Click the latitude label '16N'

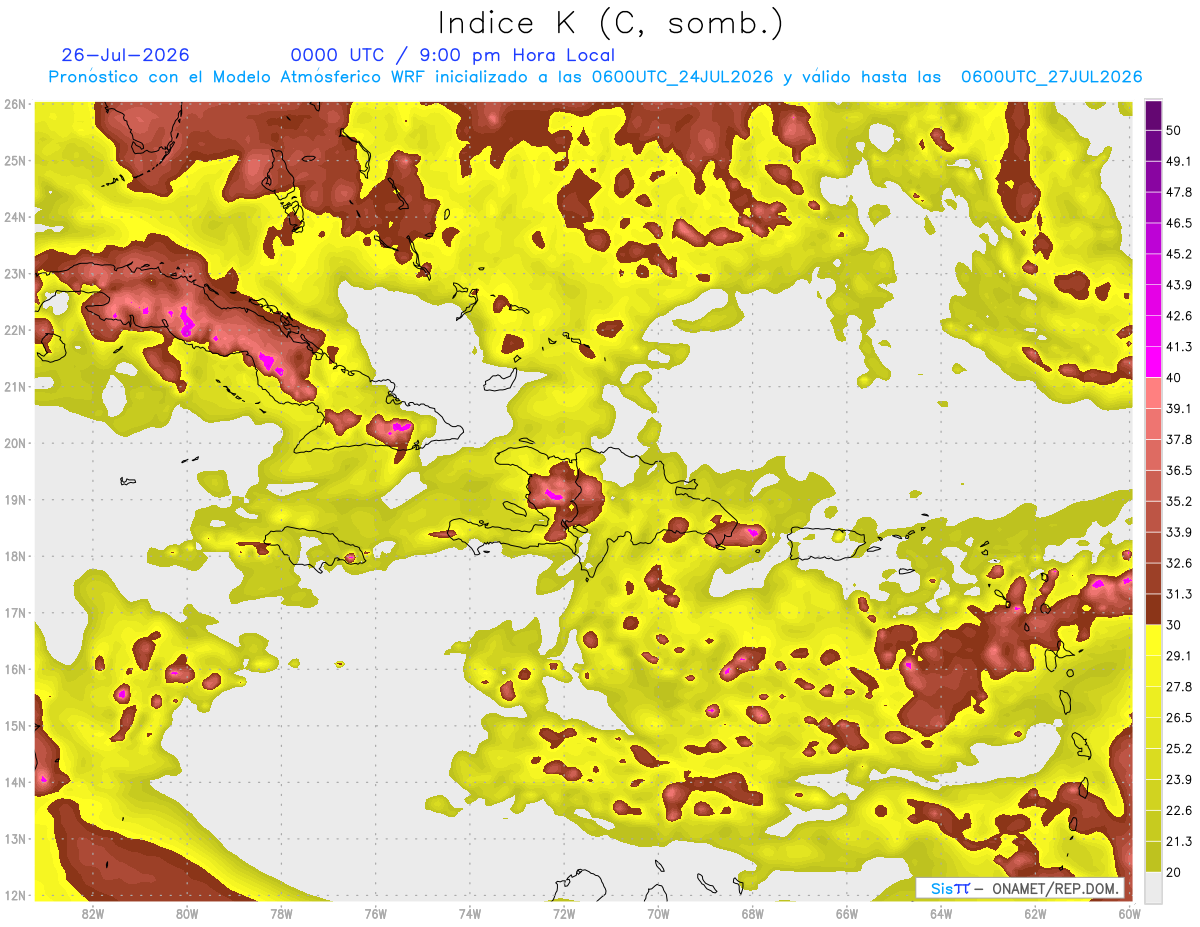coord(15,669)
